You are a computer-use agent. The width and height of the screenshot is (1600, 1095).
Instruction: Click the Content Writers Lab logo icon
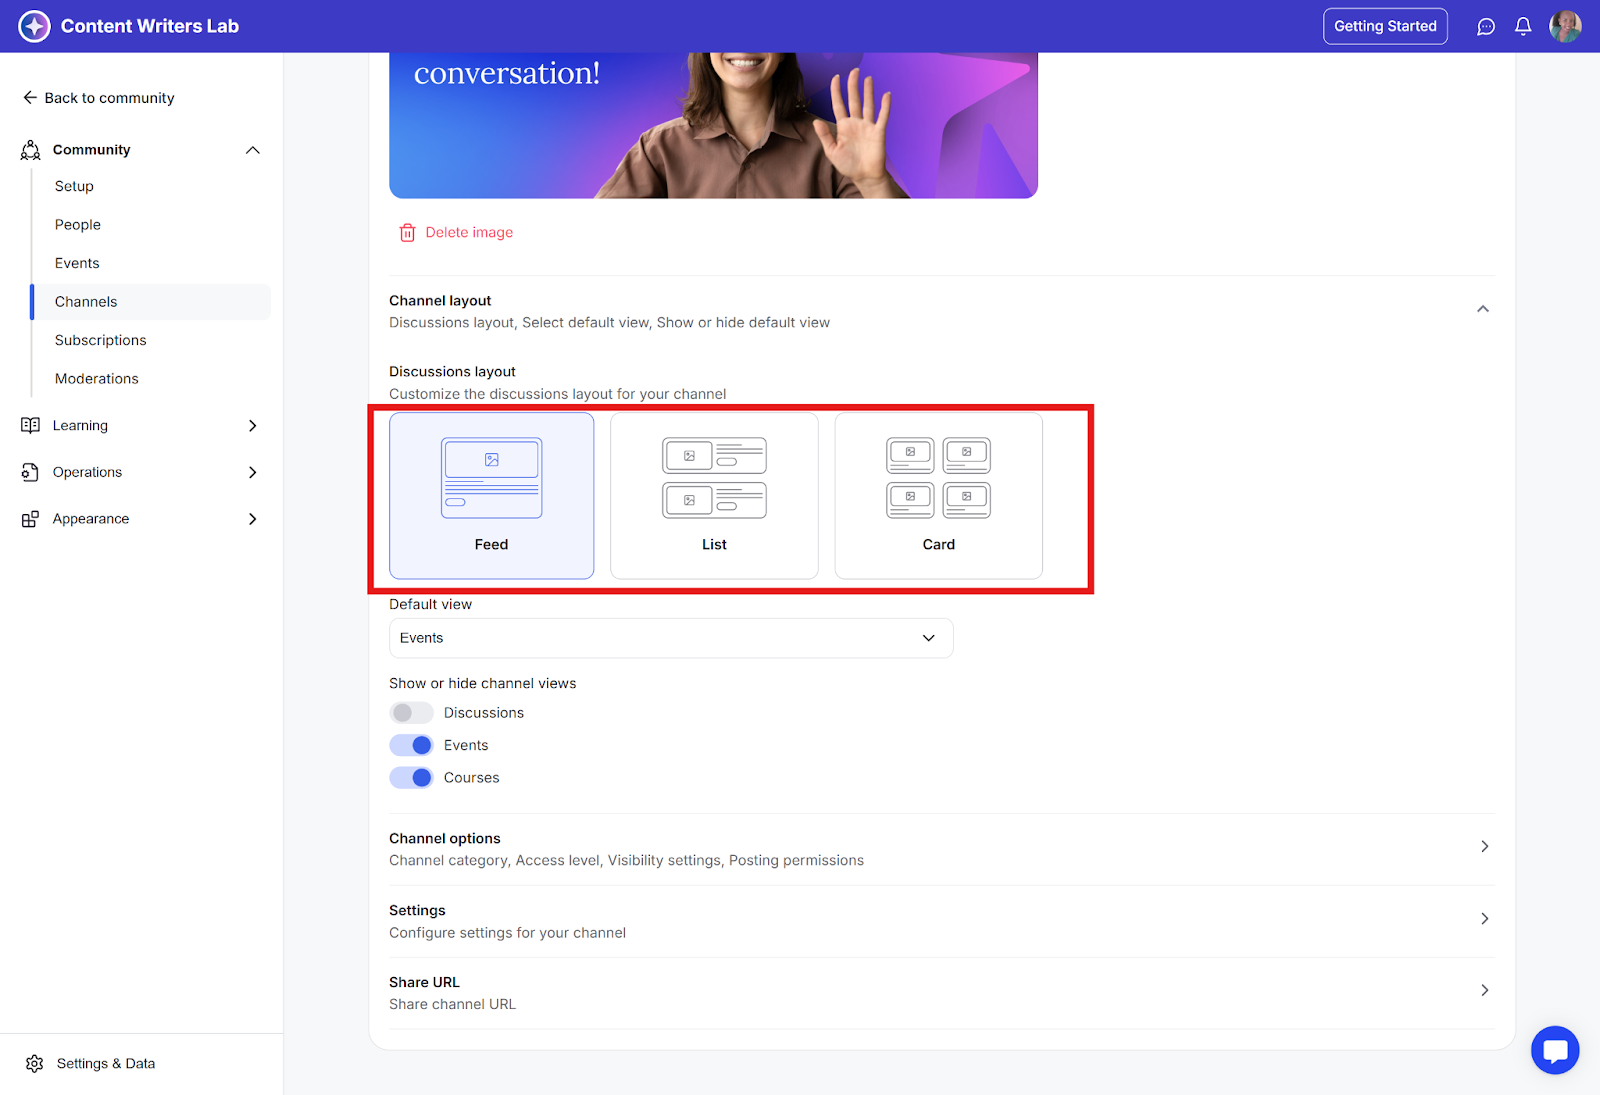34,26
